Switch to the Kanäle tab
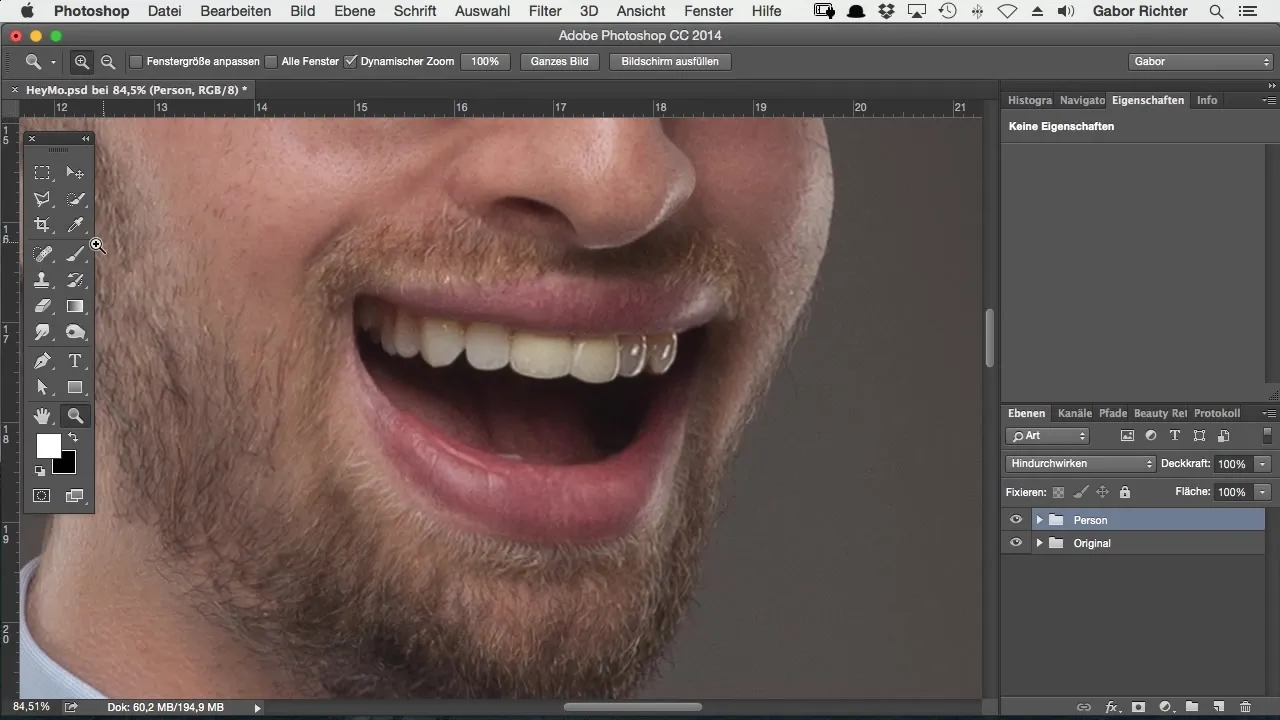The height and width of the screenshot is (720, 1280). tap(1075, 413)
